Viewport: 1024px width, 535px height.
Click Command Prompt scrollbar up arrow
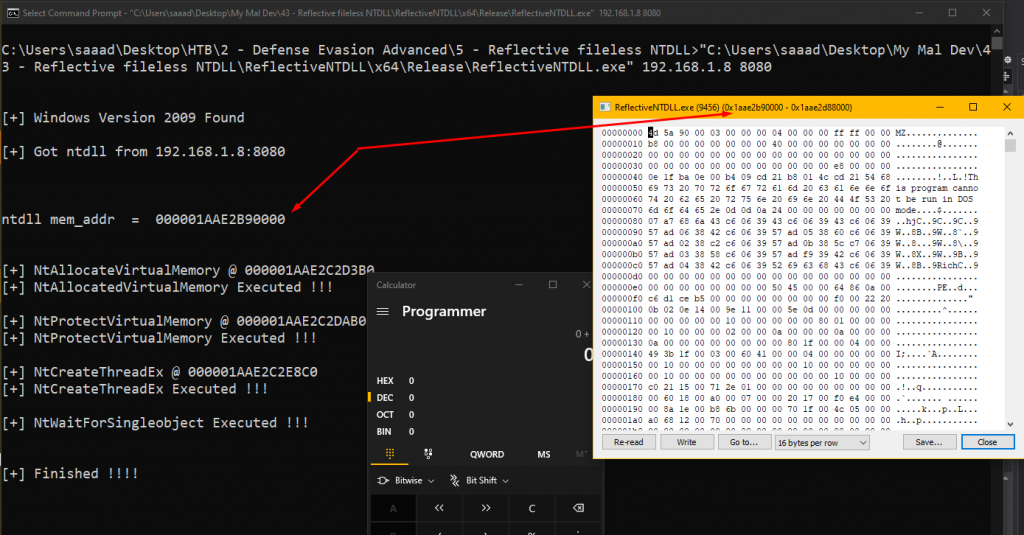coord(997,31)
